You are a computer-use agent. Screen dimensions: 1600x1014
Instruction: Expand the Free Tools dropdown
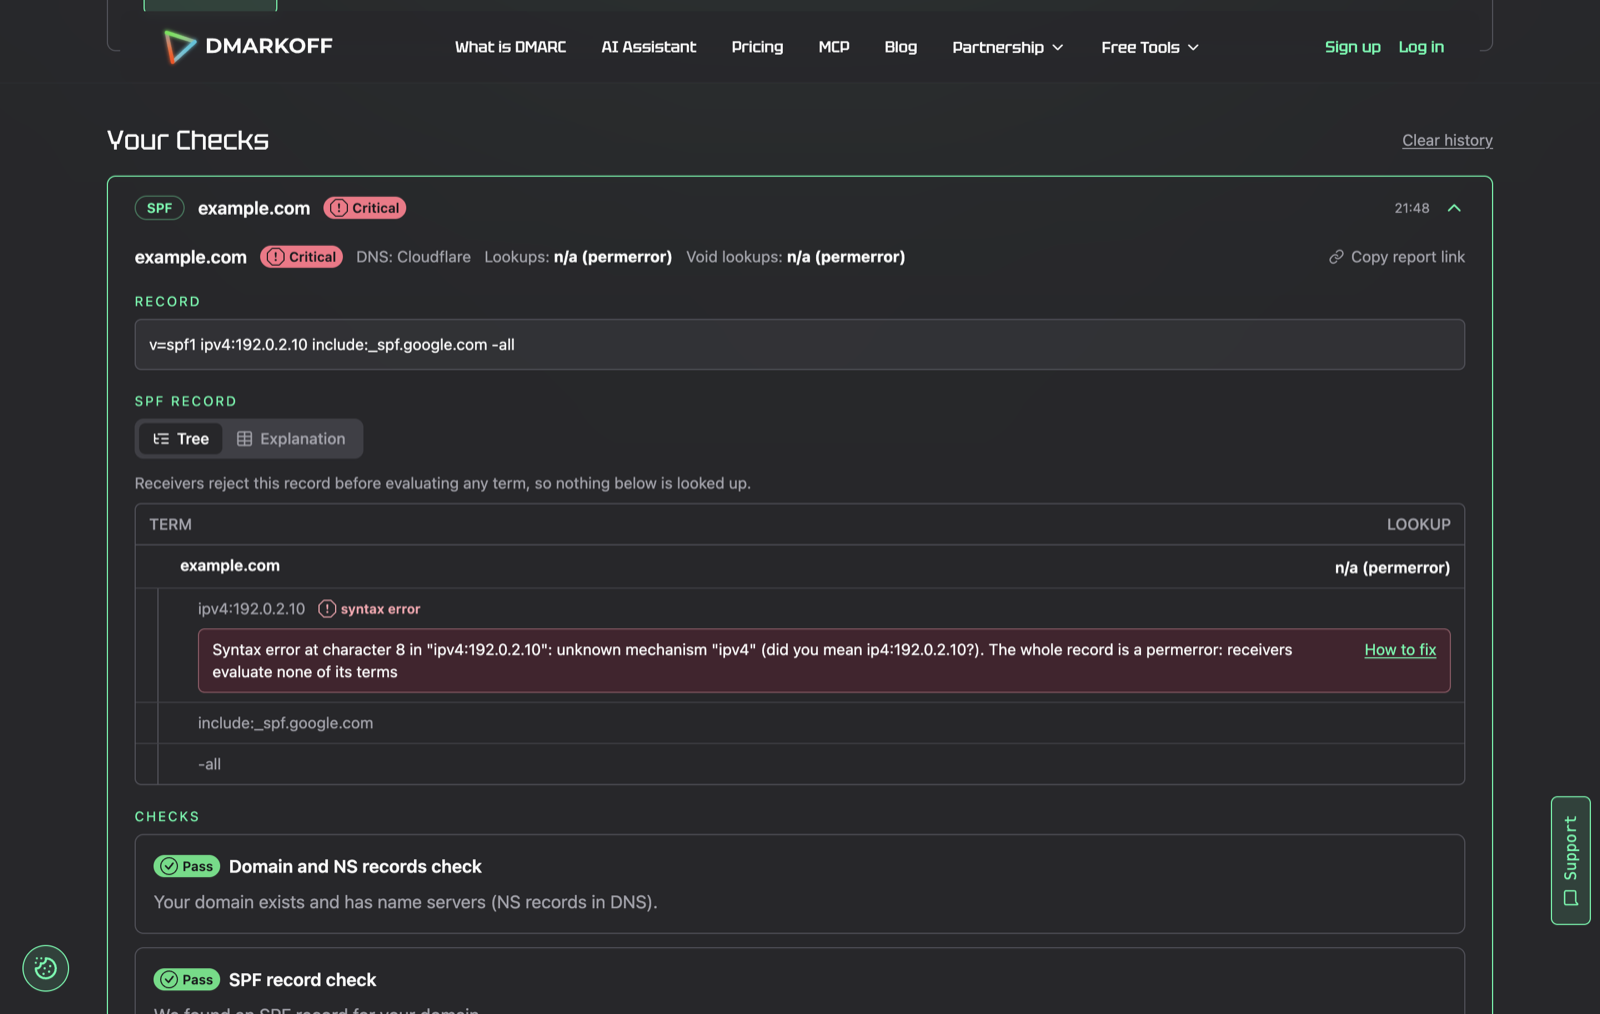click(x=1150, y=47)
